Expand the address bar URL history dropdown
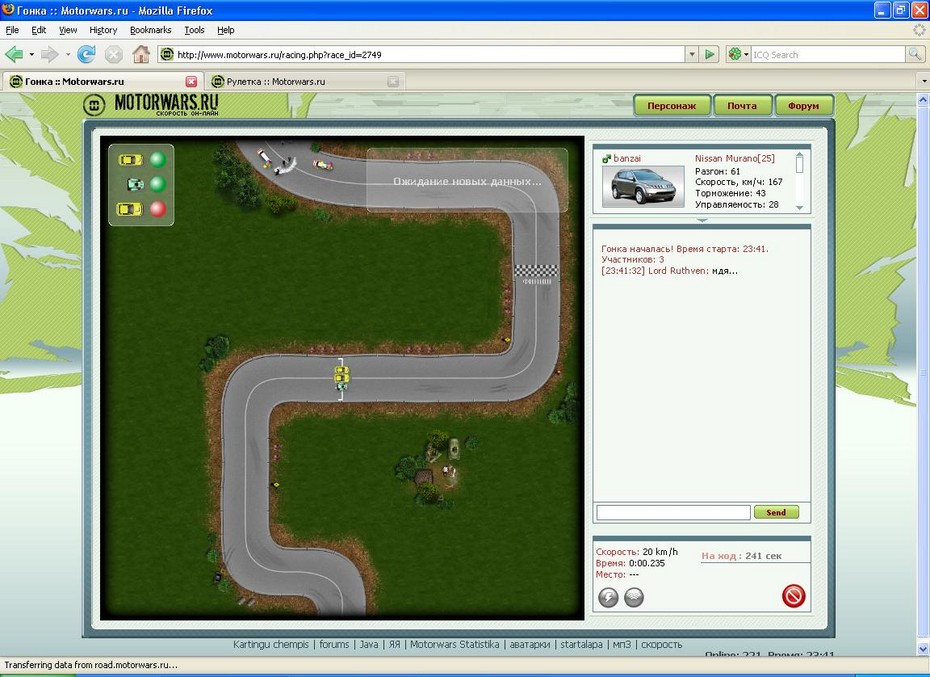 pos(692,55)
